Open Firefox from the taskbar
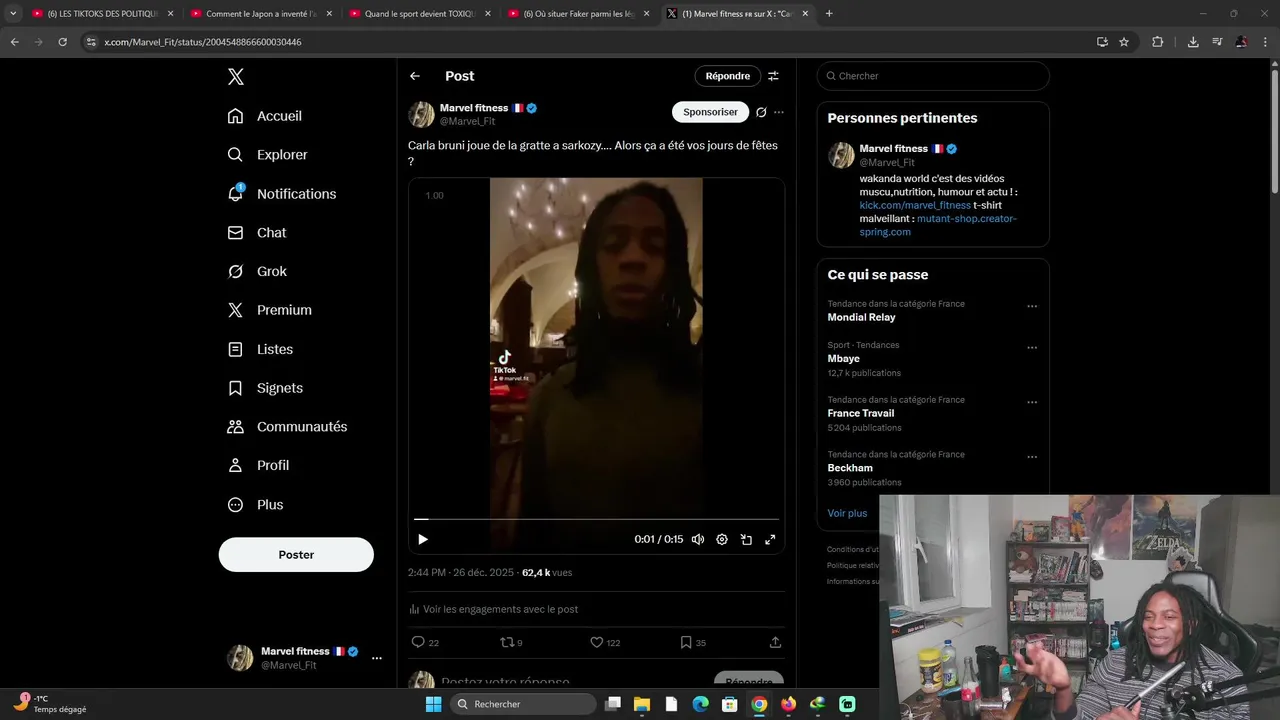 [x=788, y=704]
